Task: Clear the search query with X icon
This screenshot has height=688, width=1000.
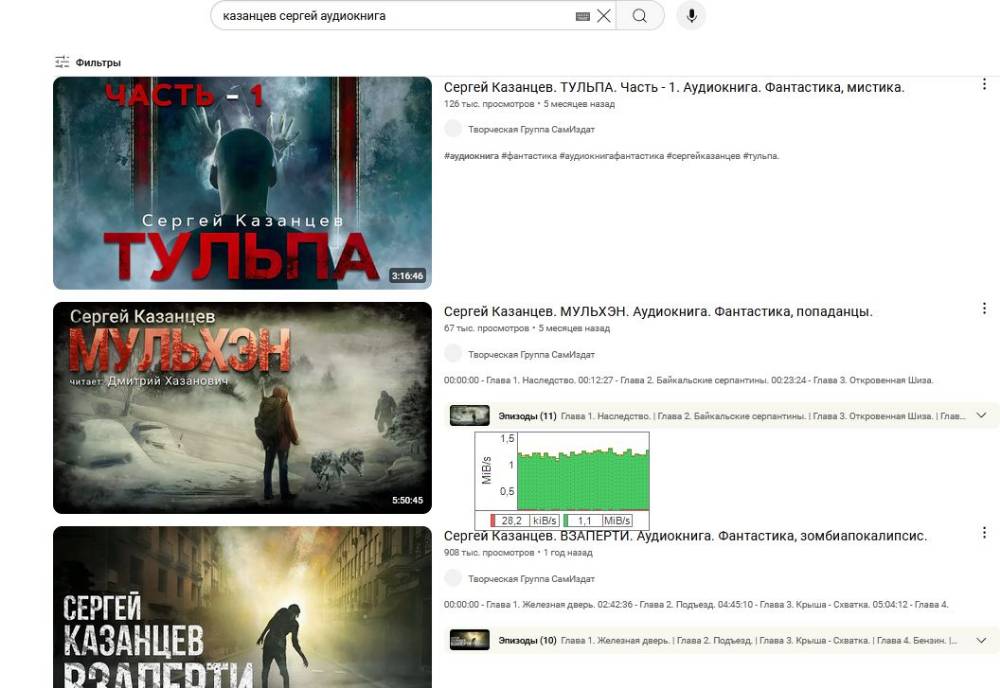Action: click(x=604, y=16)
